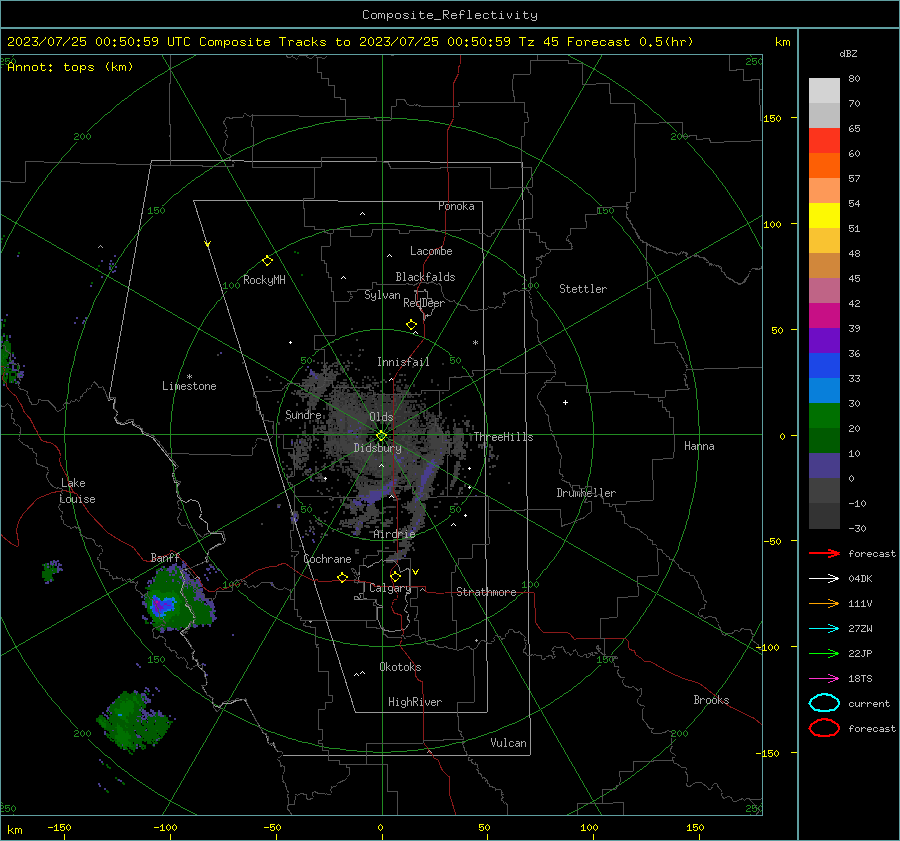The height and width of the screenshot is (841, 900).
Task: Click yellow diamond marker below RedDeer
Action: [411, 325]
